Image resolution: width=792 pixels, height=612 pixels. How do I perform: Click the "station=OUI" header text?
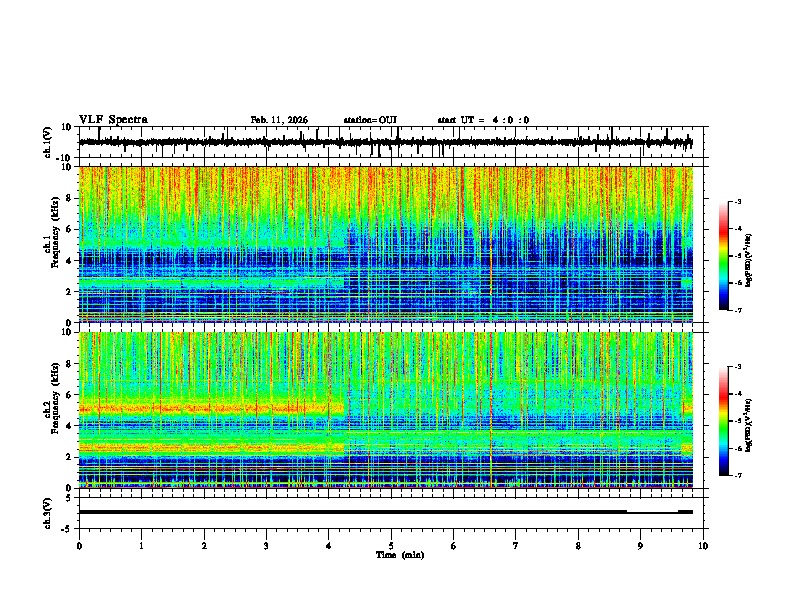tap(370, 120)
